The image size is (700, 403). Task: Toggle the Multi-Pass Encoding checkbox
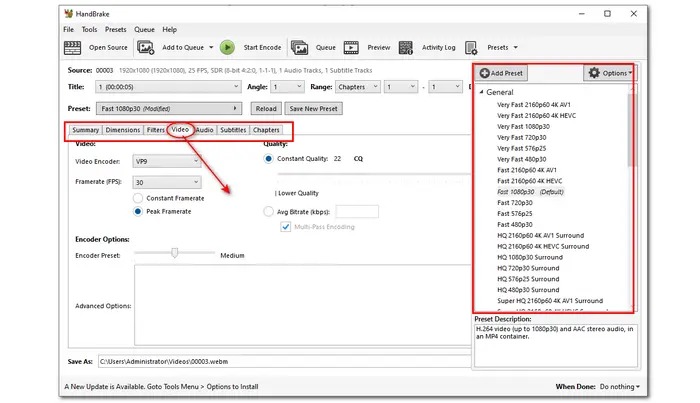pos(286,227)
